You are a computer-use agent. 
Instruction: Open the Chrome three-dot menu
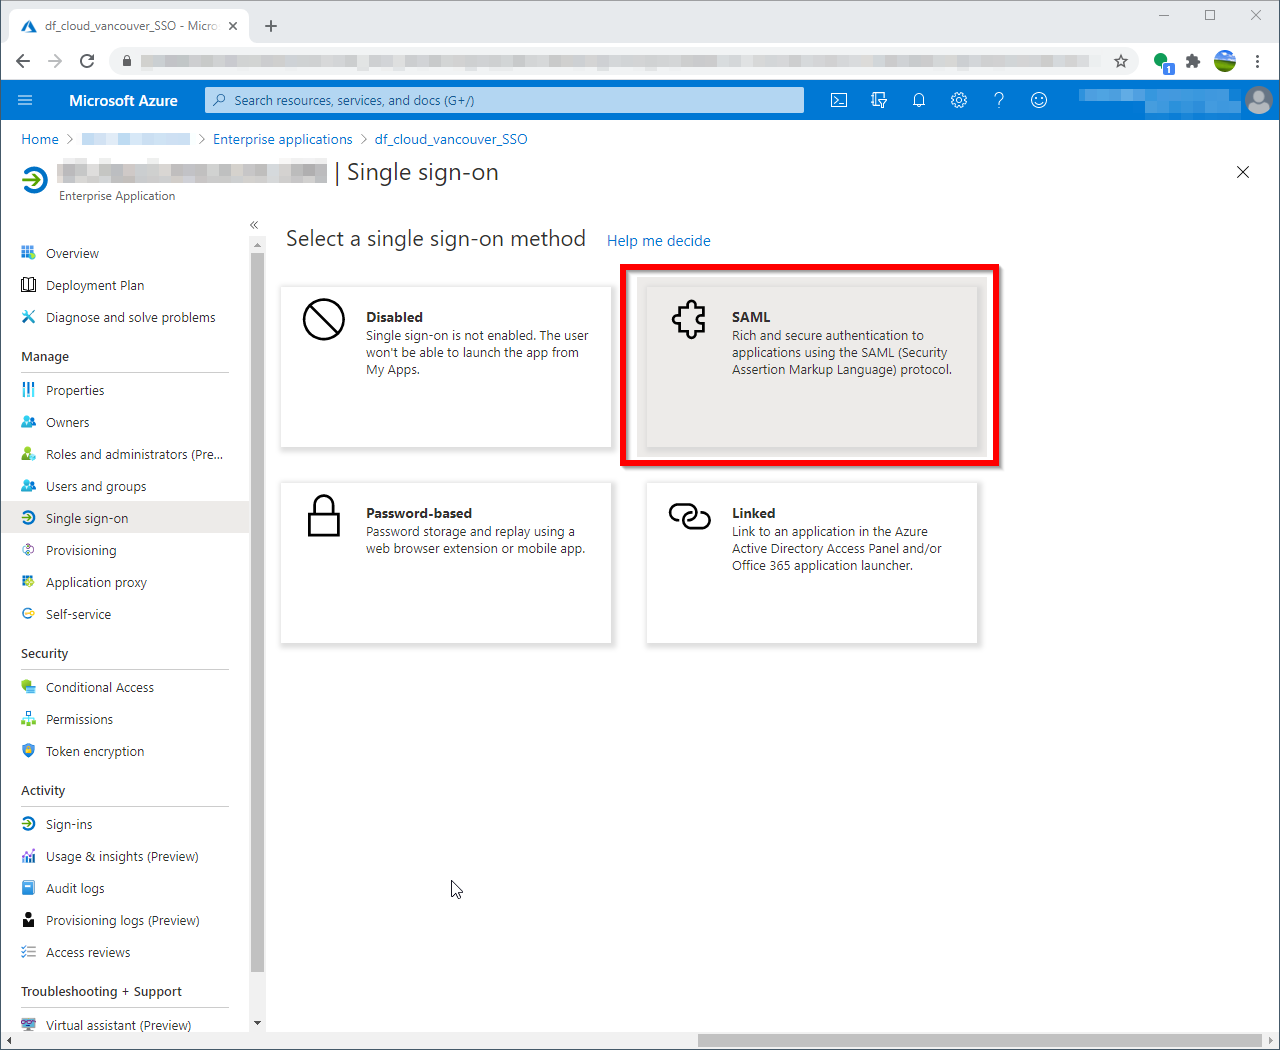(x=1257, y=61)
